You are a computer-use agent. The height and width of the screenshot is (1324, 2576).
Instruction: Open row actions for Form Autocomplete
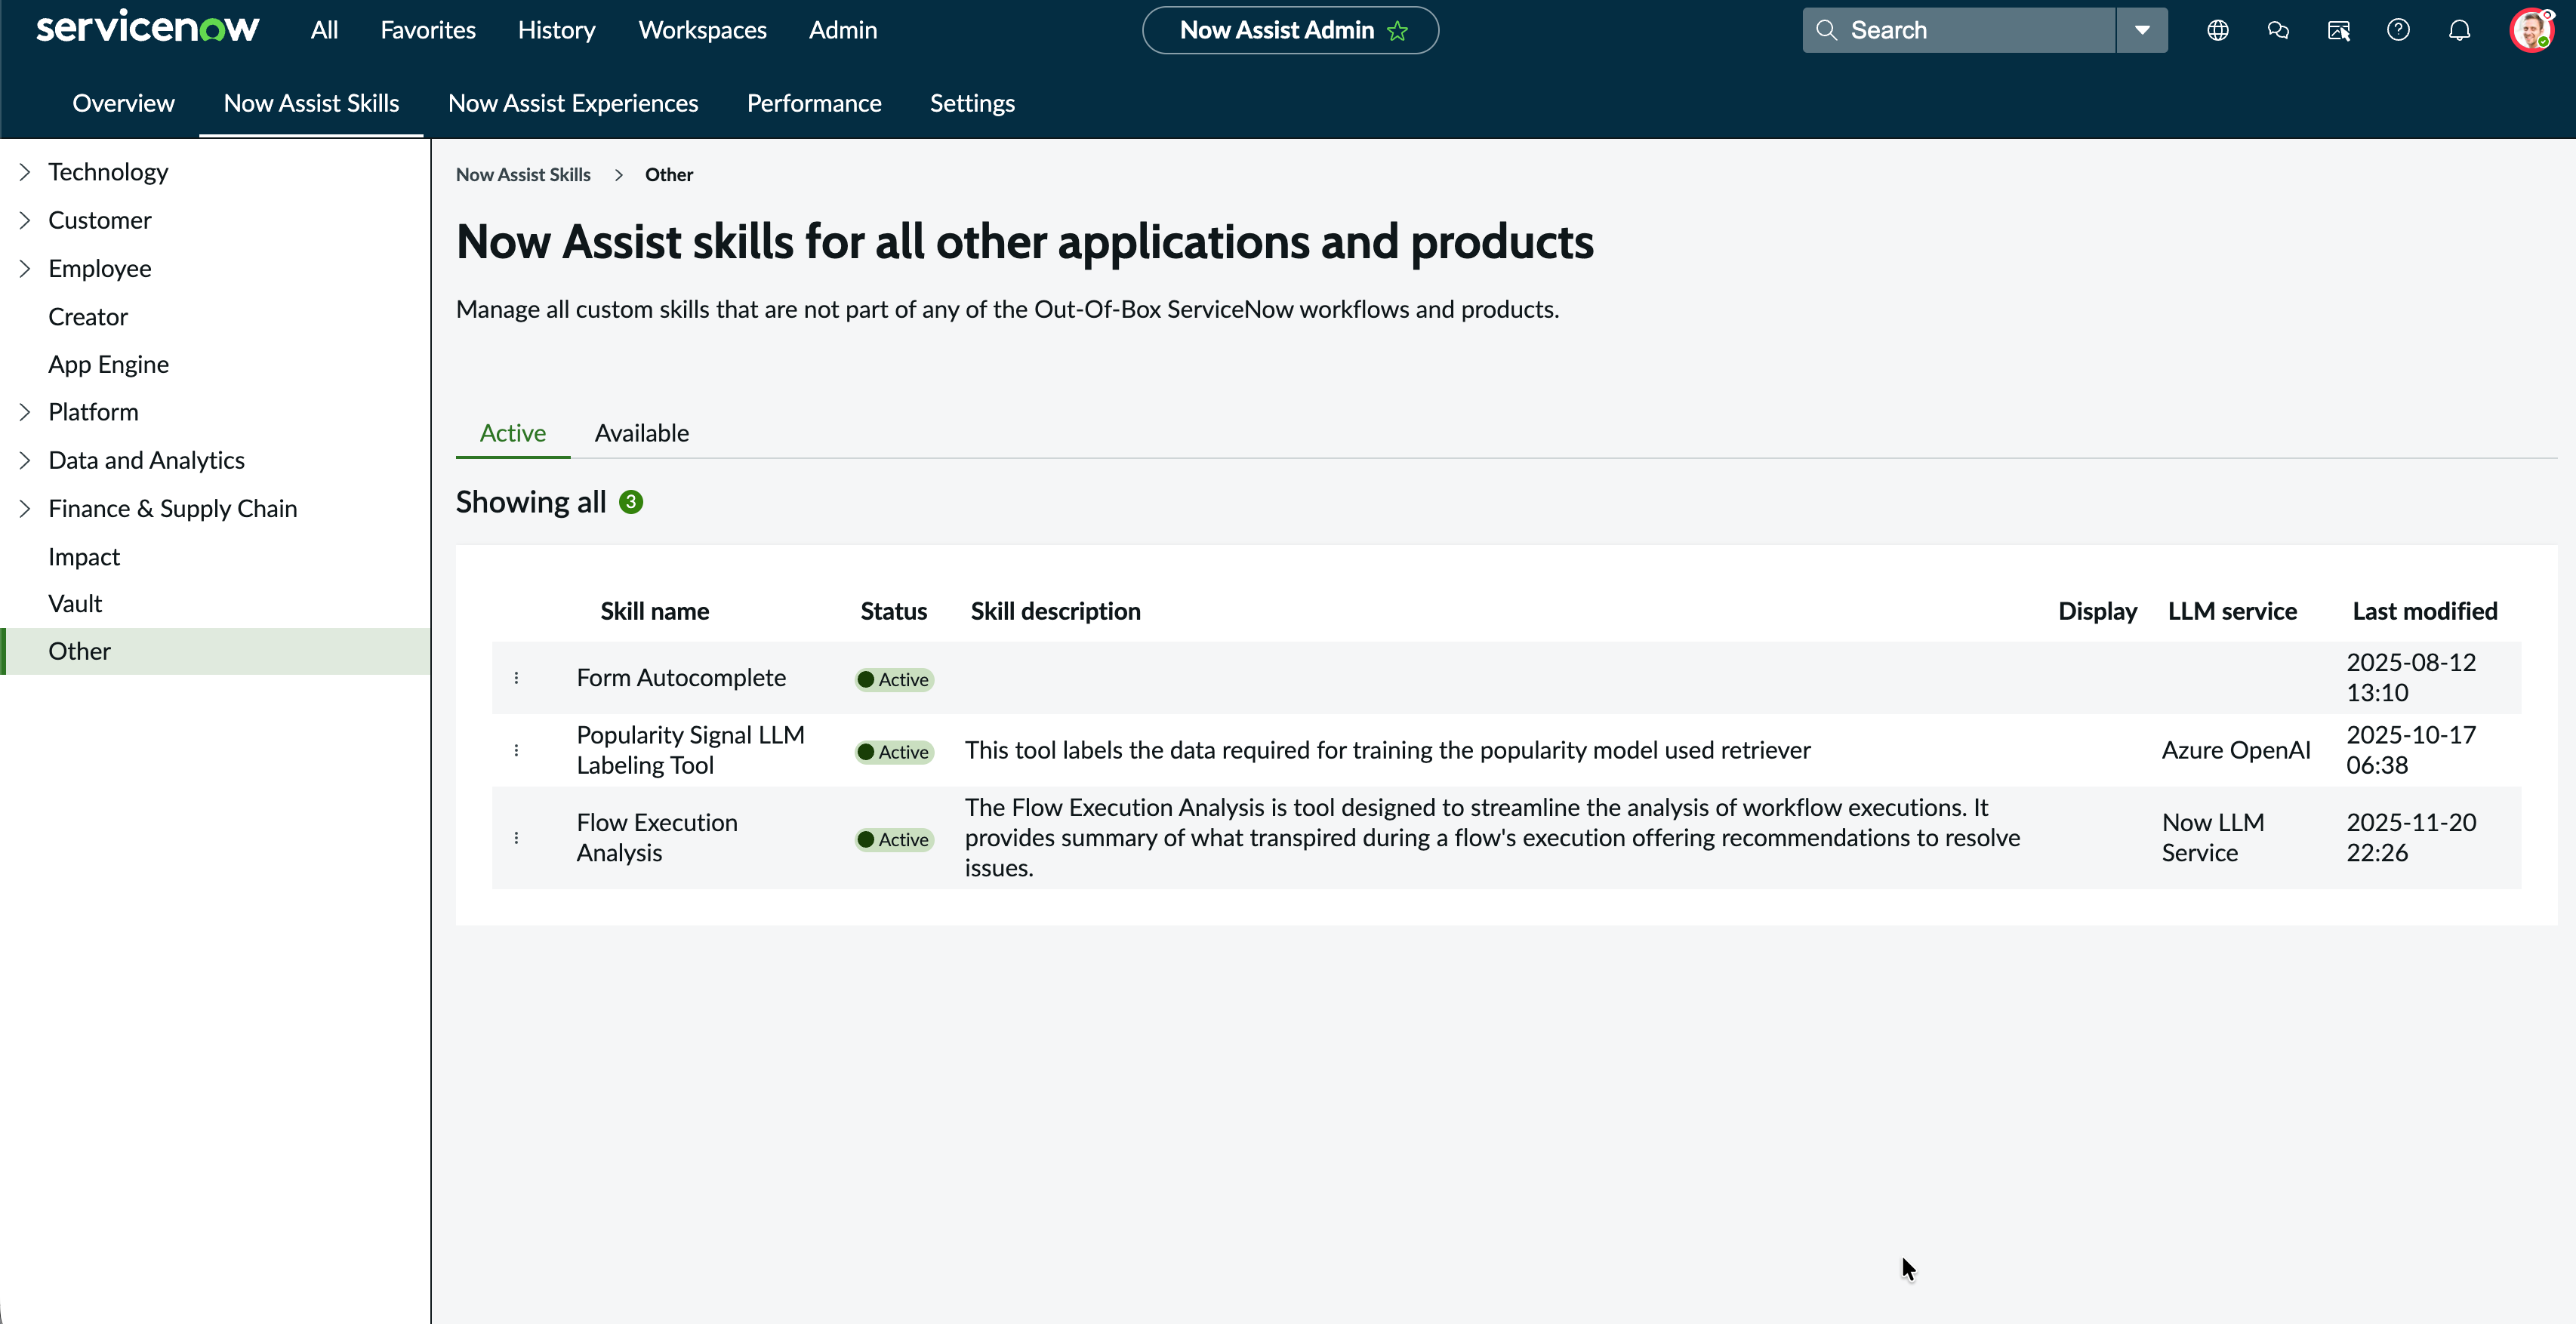point(516,678)
